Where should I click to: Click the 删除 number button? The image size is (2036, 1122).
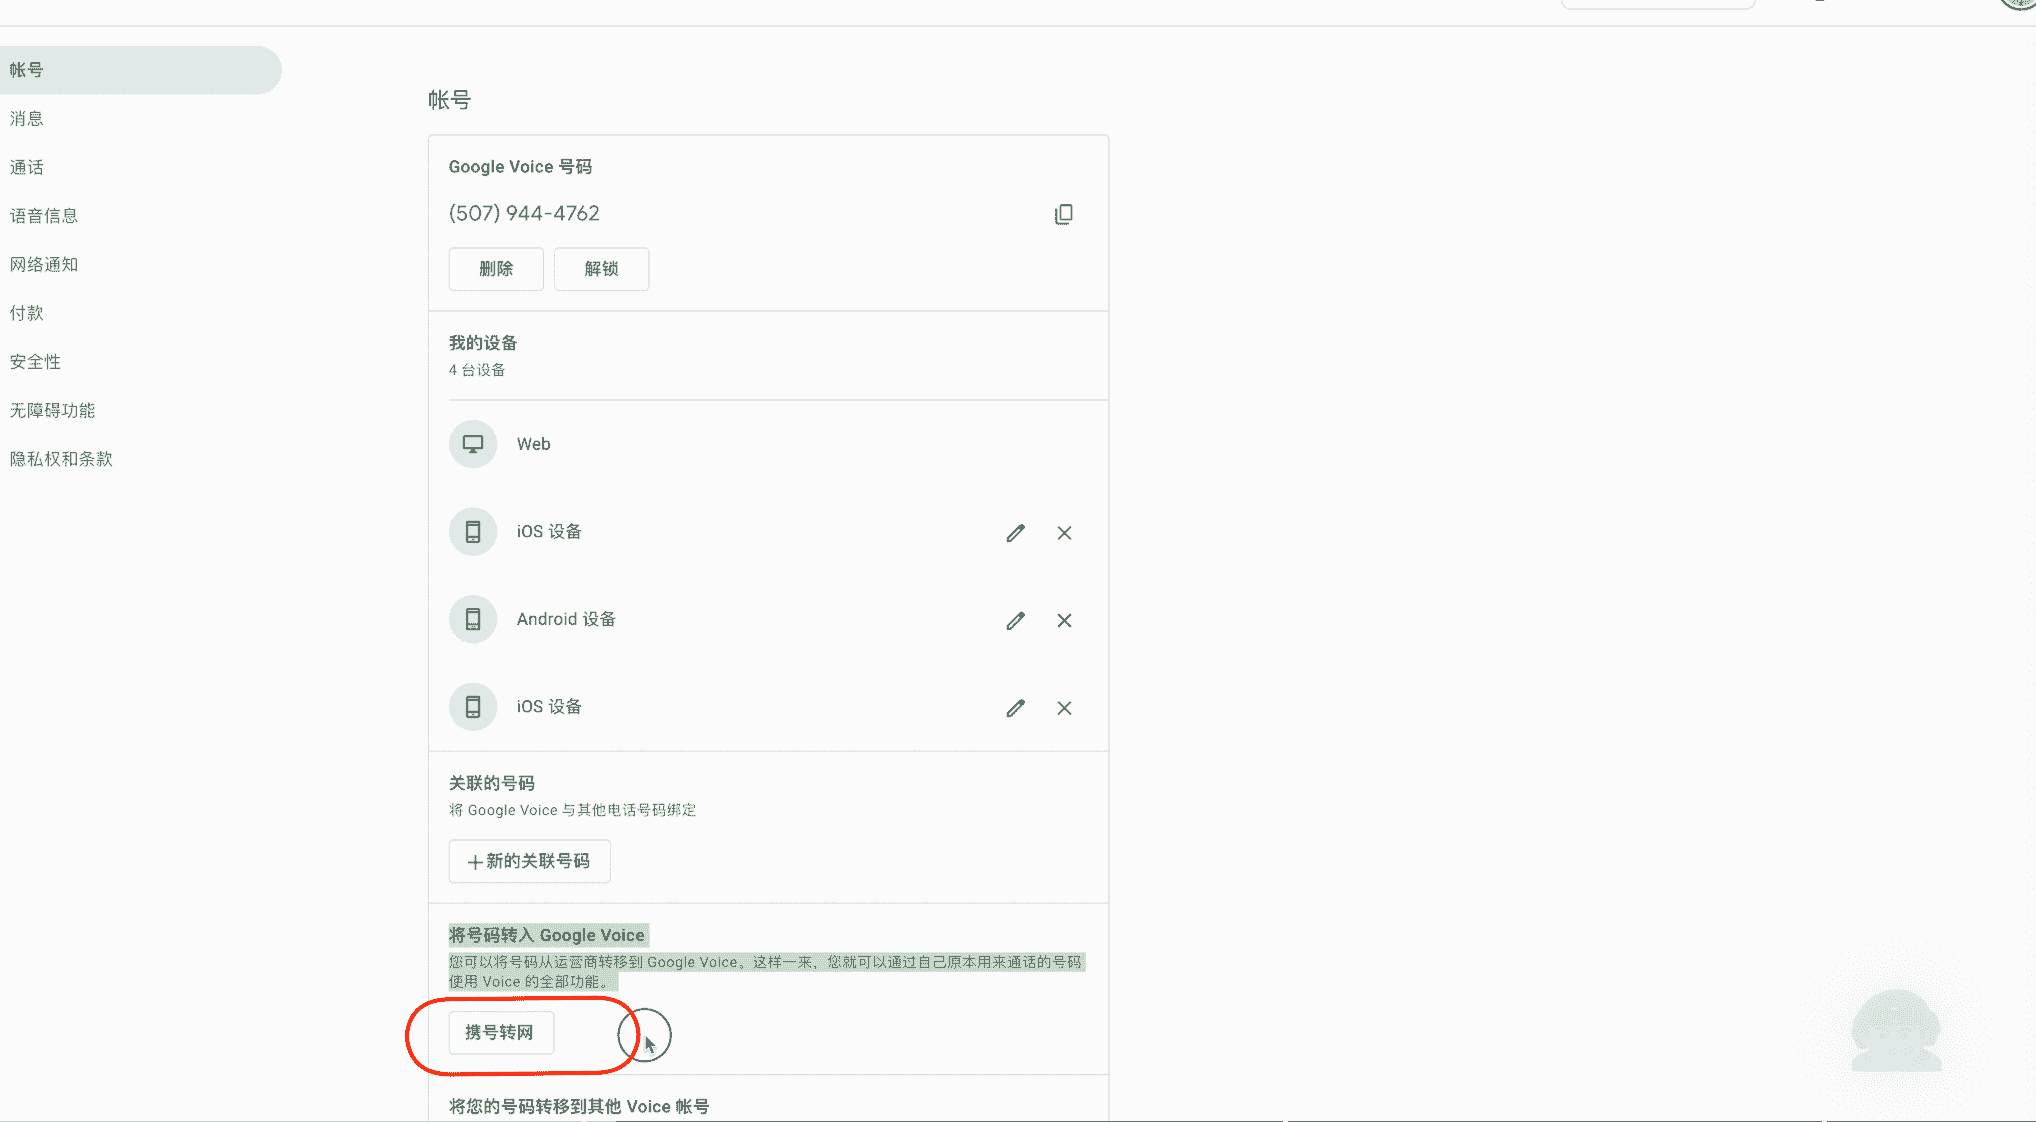click(496, 269)
